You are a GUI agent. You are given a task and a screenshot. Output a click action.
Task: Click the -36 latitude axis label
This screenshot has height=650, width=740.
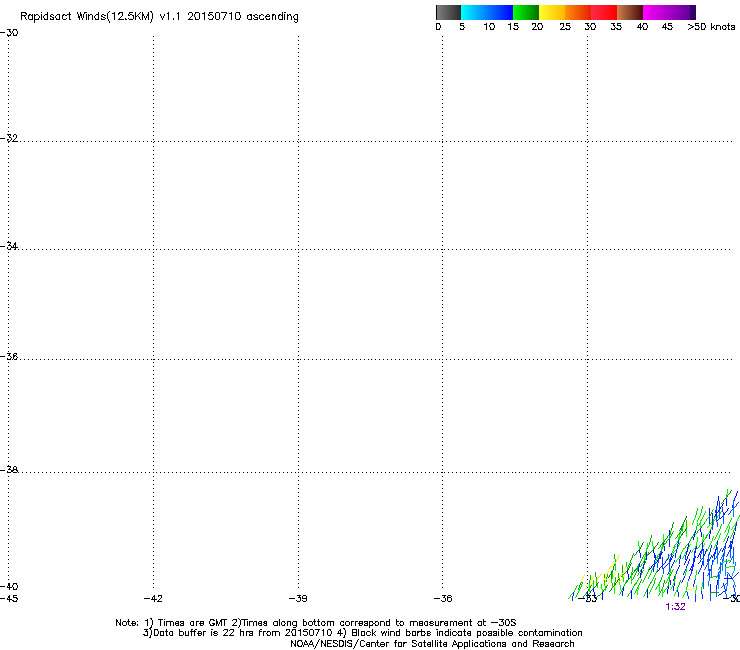(x=9, y=356)
